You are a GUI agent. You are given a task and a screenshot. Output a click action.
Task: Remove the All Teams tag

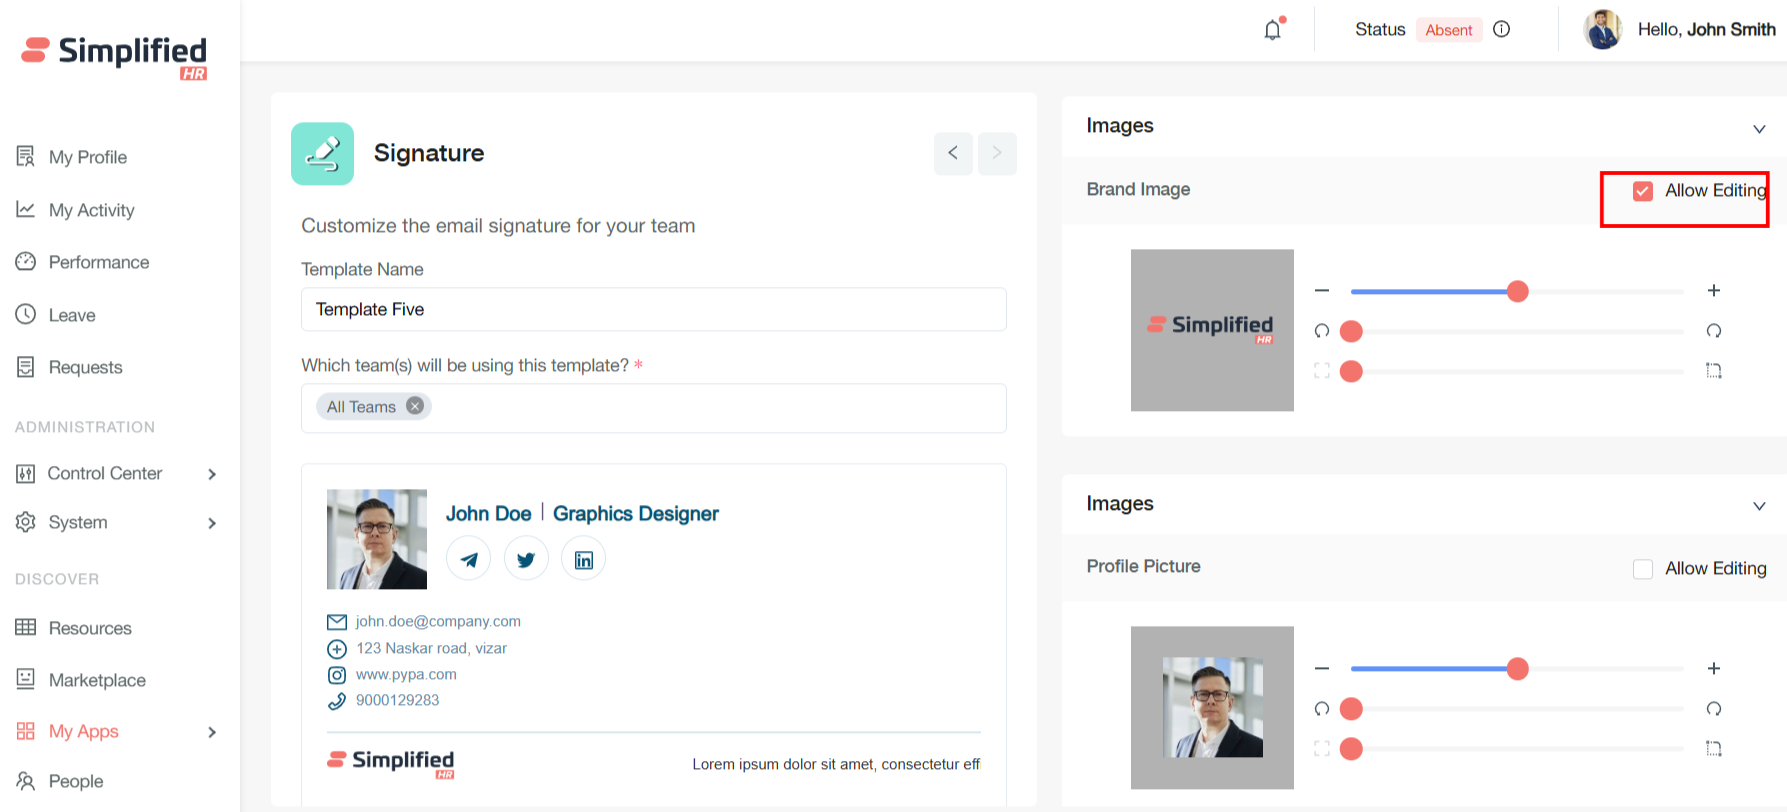415,406
